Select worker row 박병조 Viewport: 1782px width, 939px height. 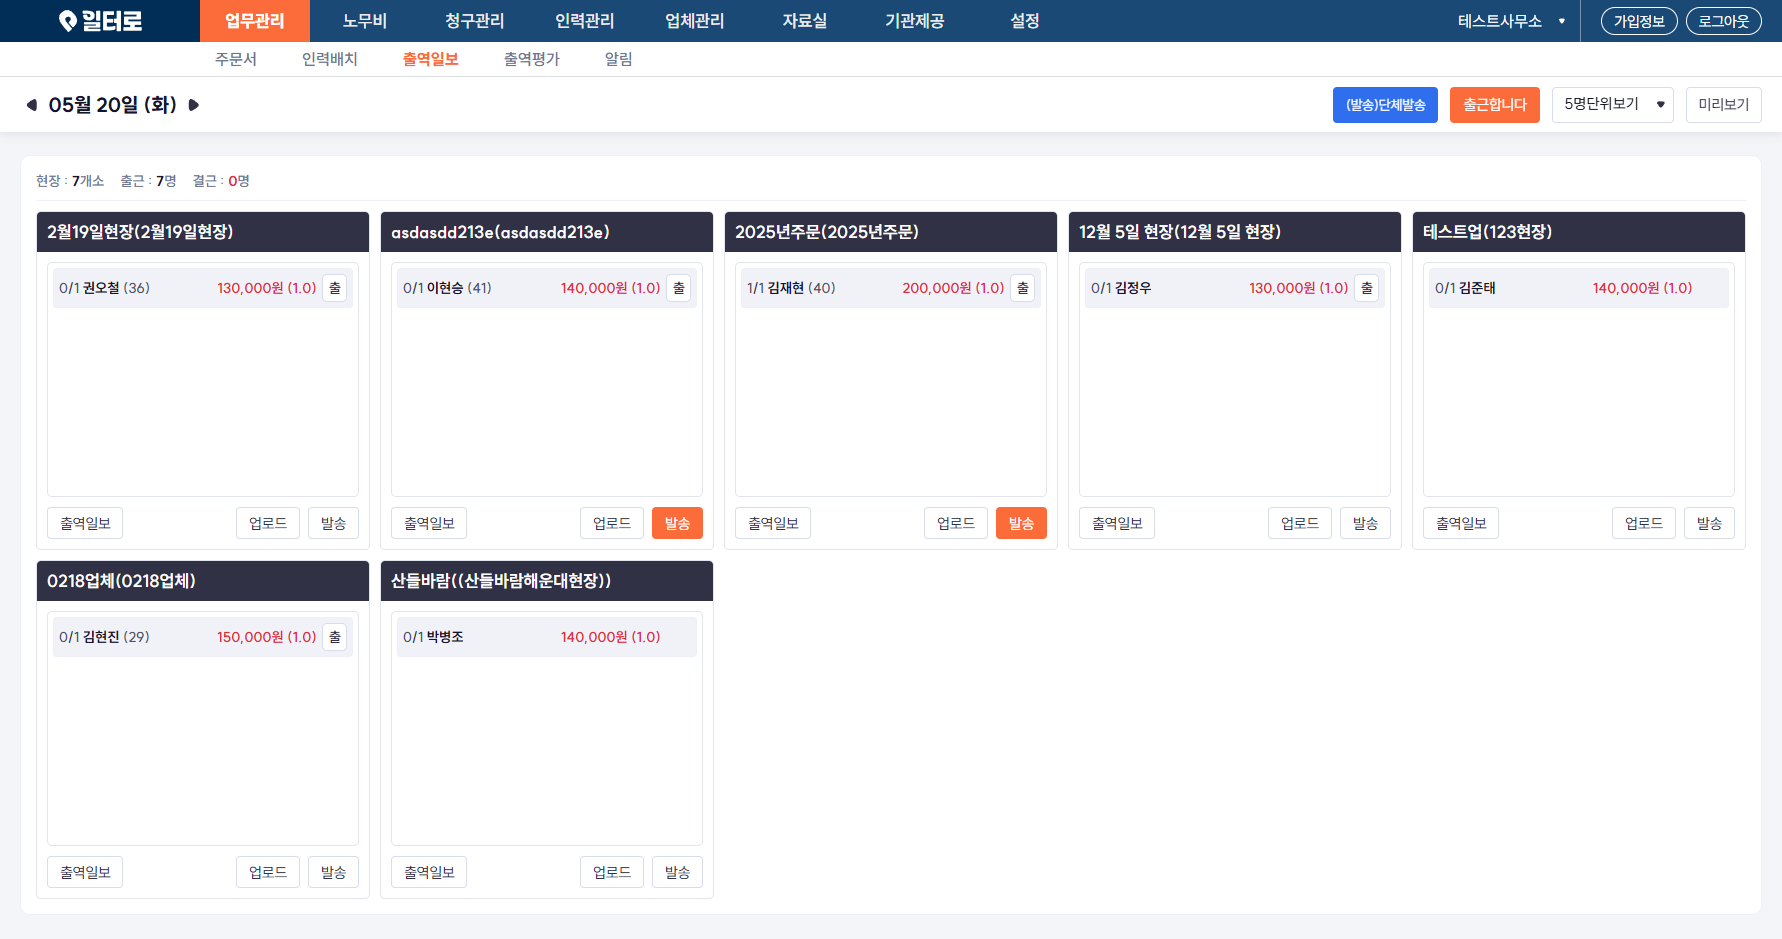point(547,637)
